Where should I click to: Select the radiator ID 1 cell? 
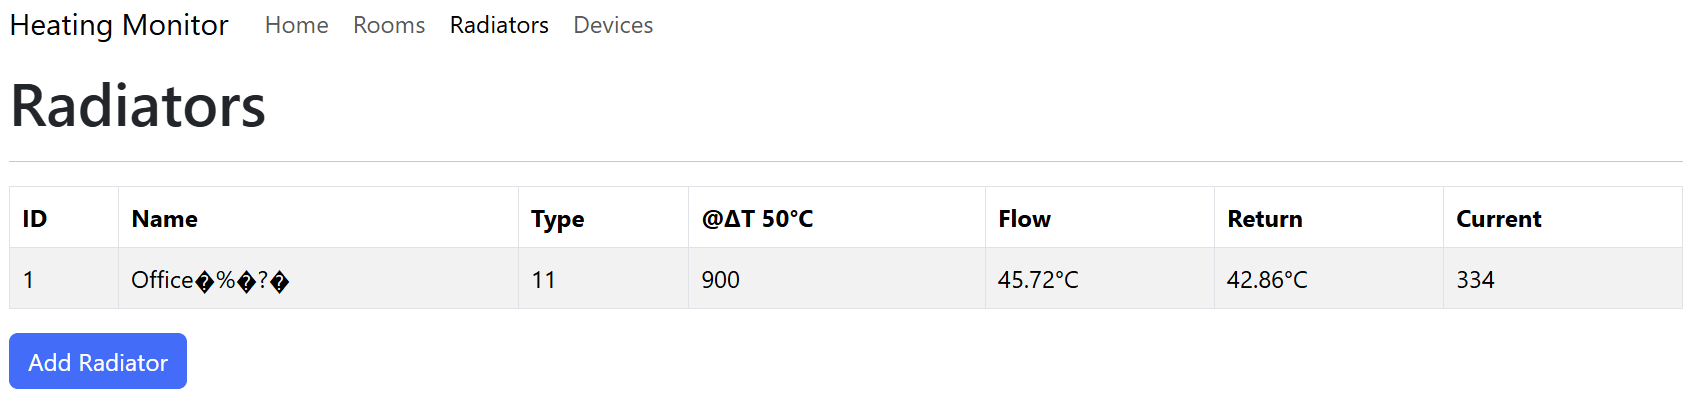[x=29, y=280]
